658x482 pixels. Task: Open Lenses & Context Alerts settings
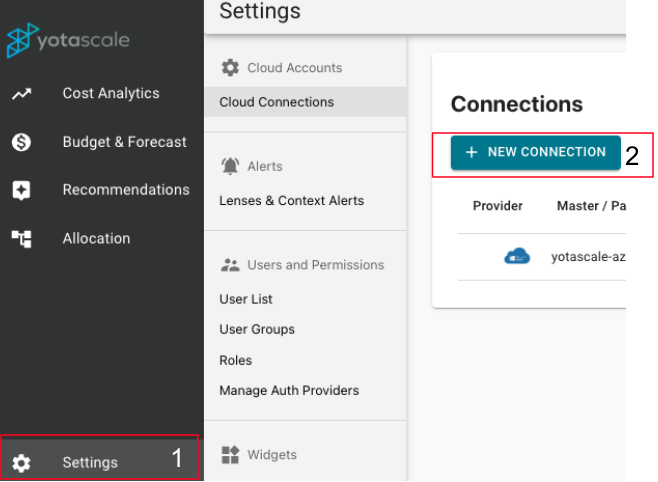tap(291, 200)
